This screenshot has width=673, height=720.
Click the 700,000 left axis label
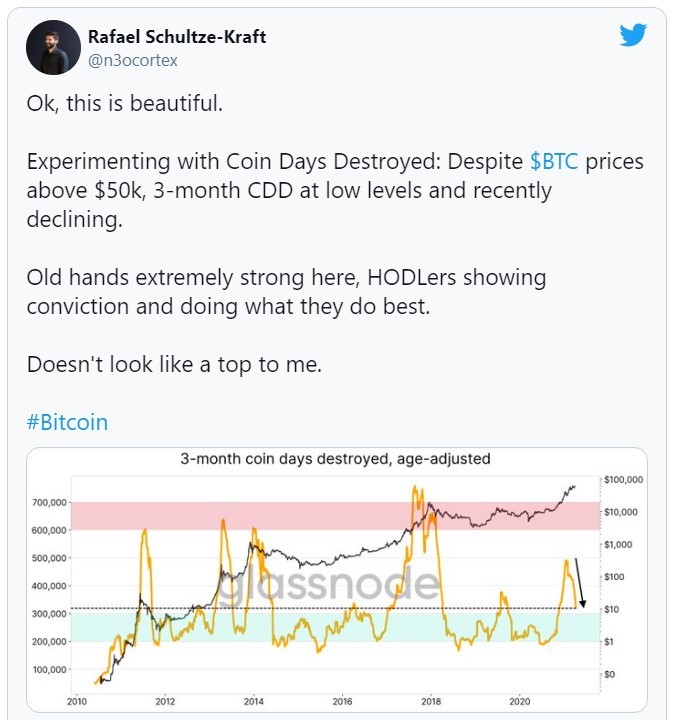click(46, 502)
